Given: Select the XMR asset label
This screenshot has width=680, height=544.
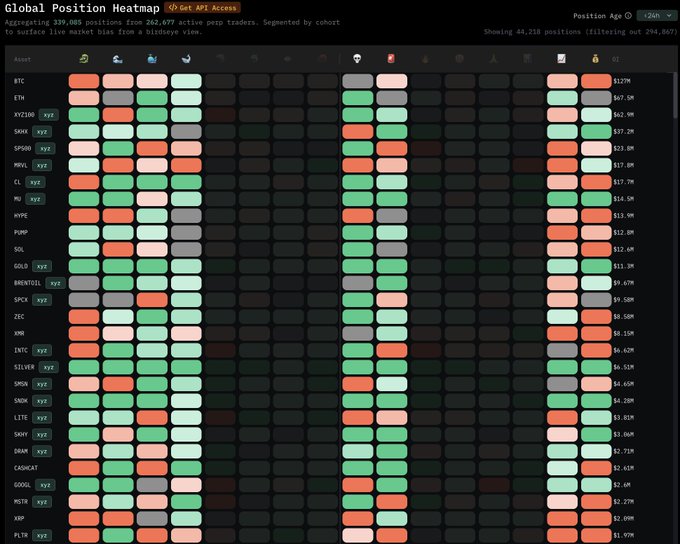Looking at the screenshot, I should (x=19, y=333).
